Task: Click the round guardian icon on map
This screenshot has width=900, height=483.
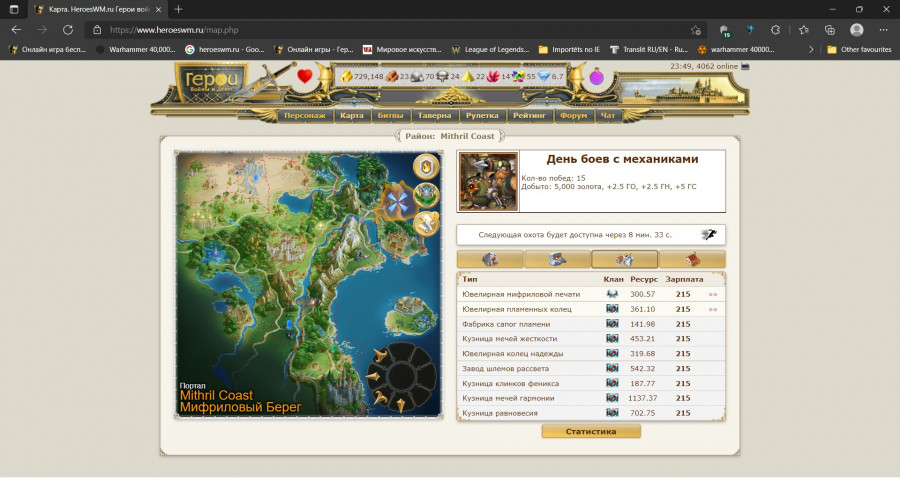Action: point(426,195)
